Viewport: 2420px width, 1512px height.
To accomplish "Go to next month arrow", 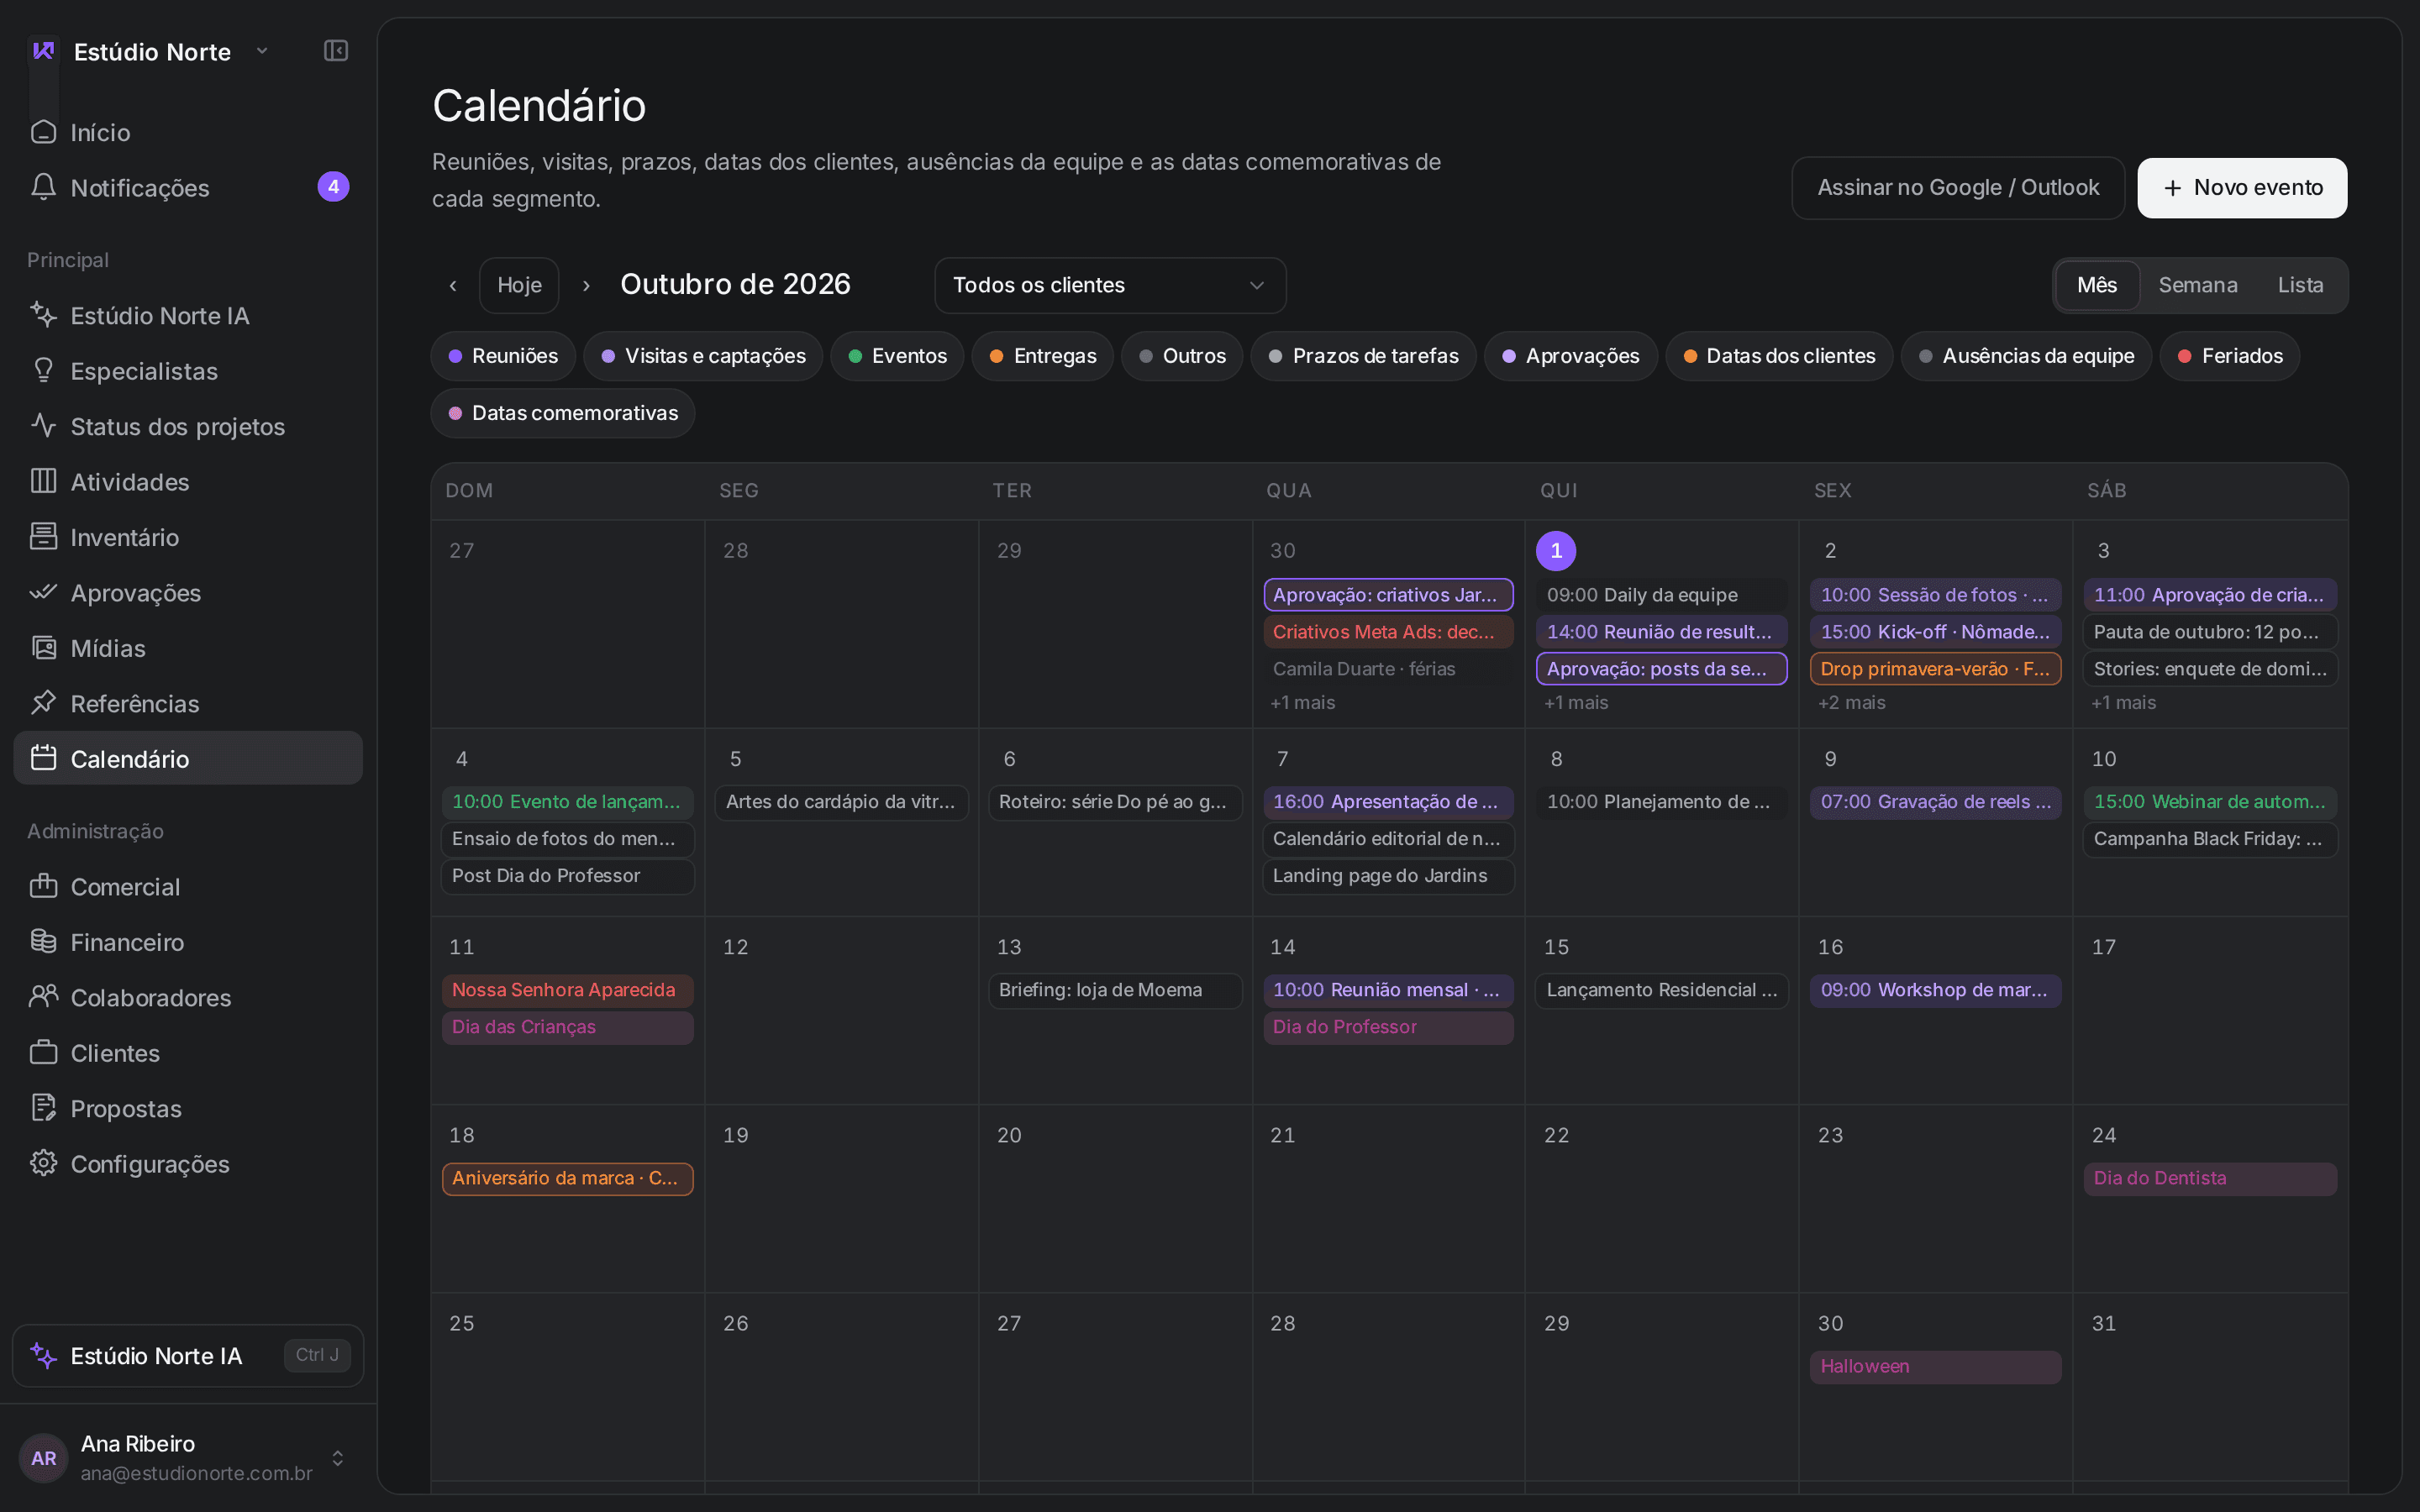I will click(x=586, y=286).
